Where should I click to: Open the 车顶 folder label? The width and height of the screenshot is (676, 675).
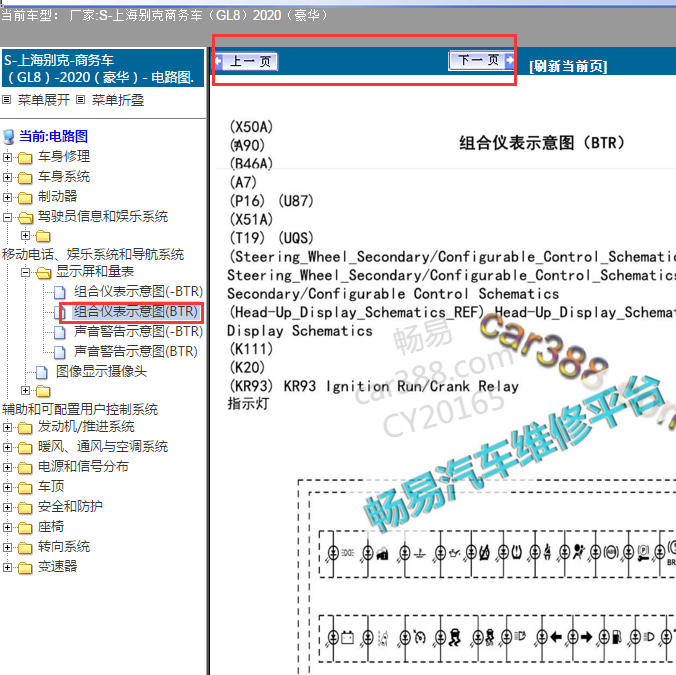(x=51, y=486)
